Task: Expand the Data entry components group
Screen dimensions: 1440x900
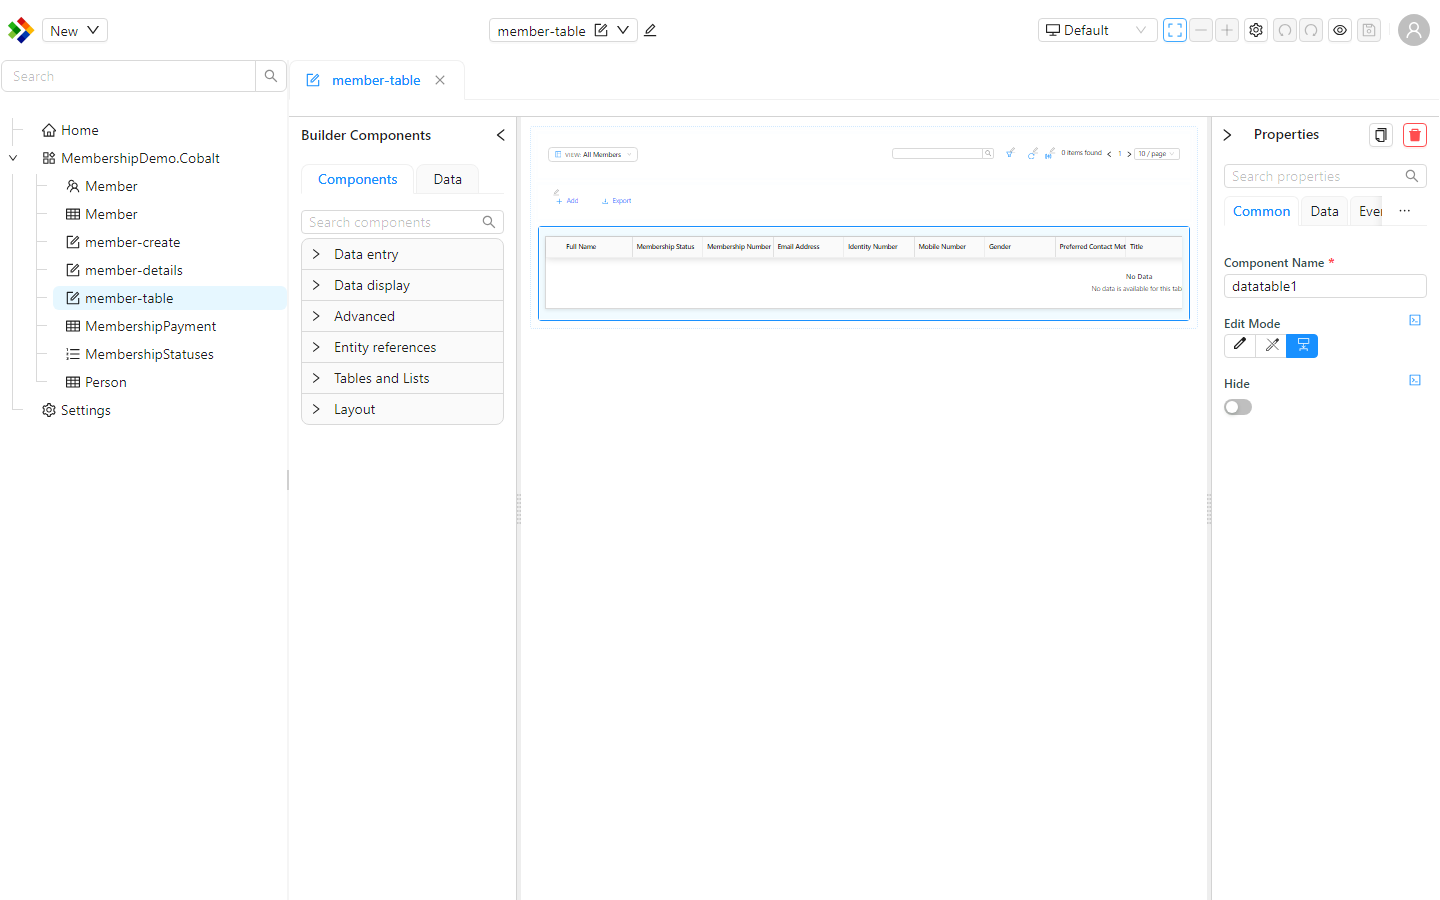Action: coord(402,254)
